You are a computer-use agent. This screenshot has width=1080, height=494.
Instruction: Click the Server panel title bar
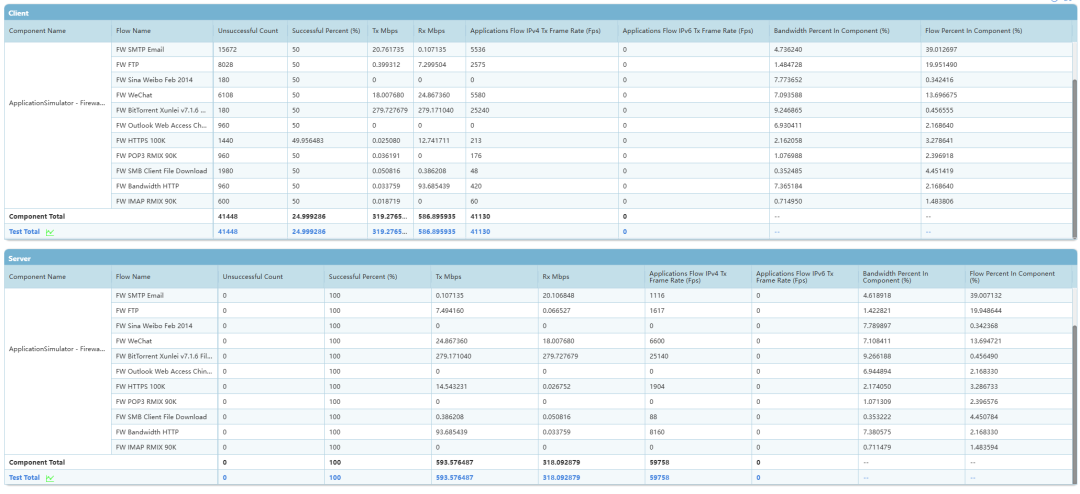pos(540,258)
